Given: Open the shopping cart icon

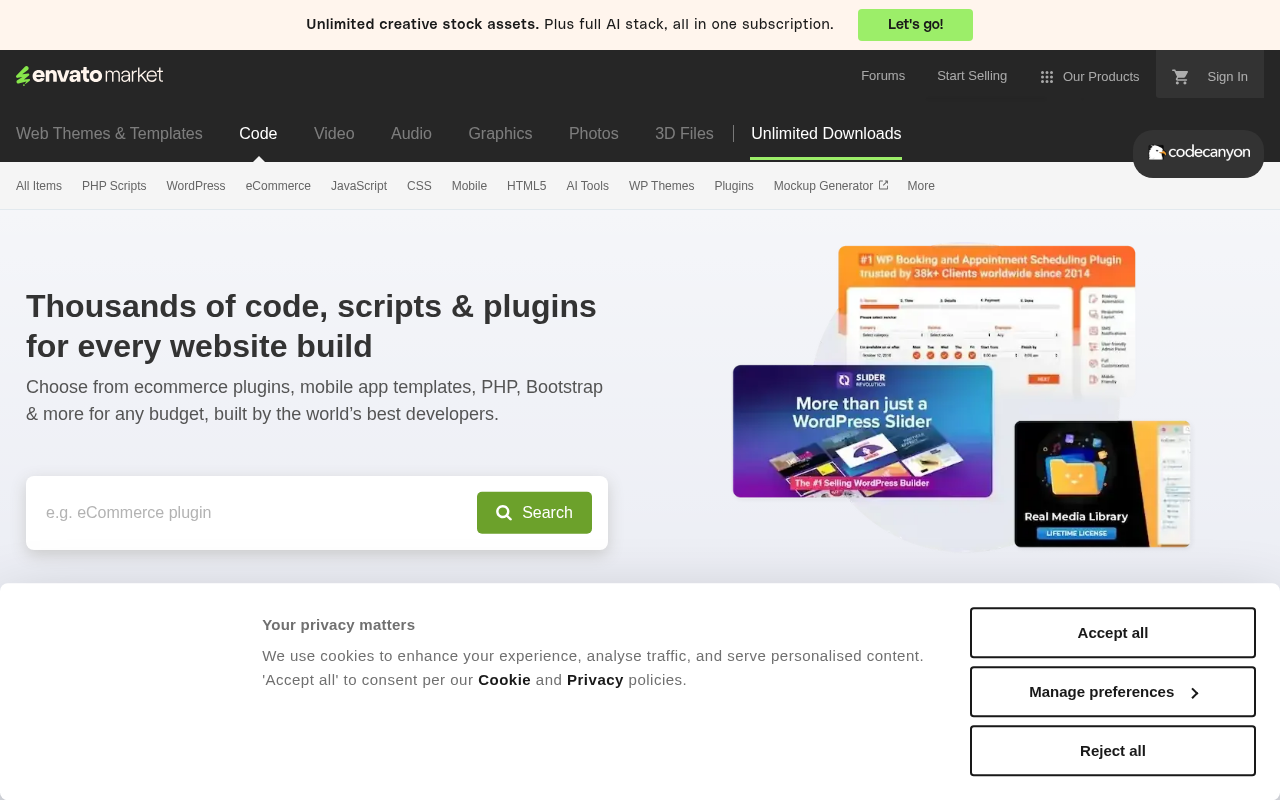Looking at the screenshot, I should [1181, 76].
